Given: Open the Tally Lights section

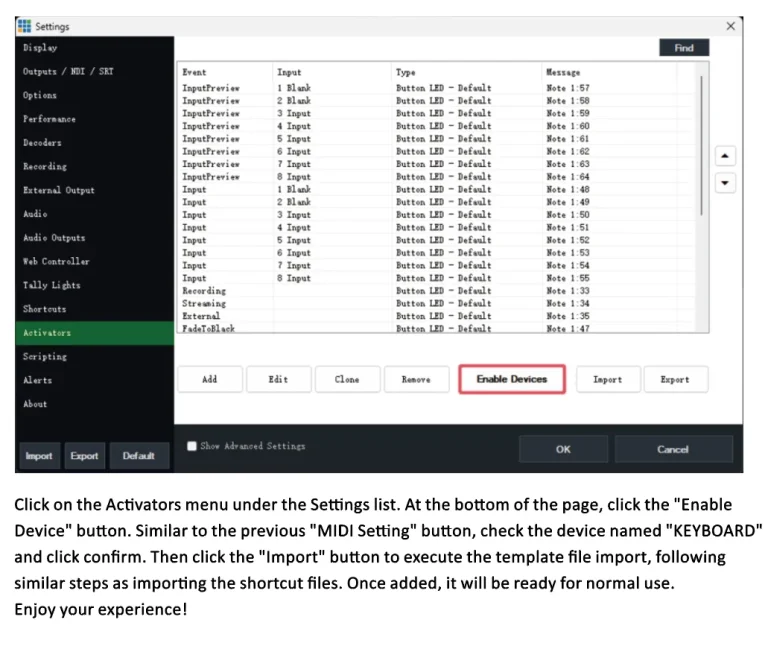Looking at the screenshot, I should click(52, 285).
